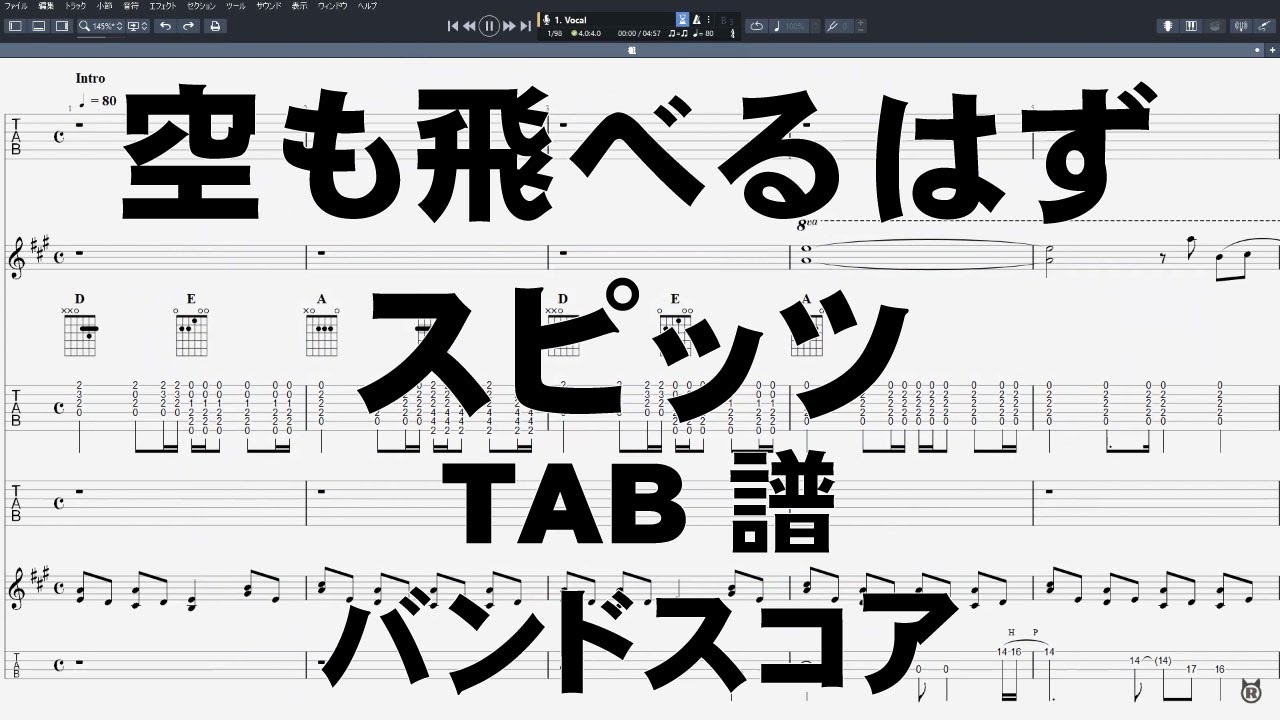The image size is (1280, 720).
Task: Open the ヘルプ menu
Action: tap(367, 6)
